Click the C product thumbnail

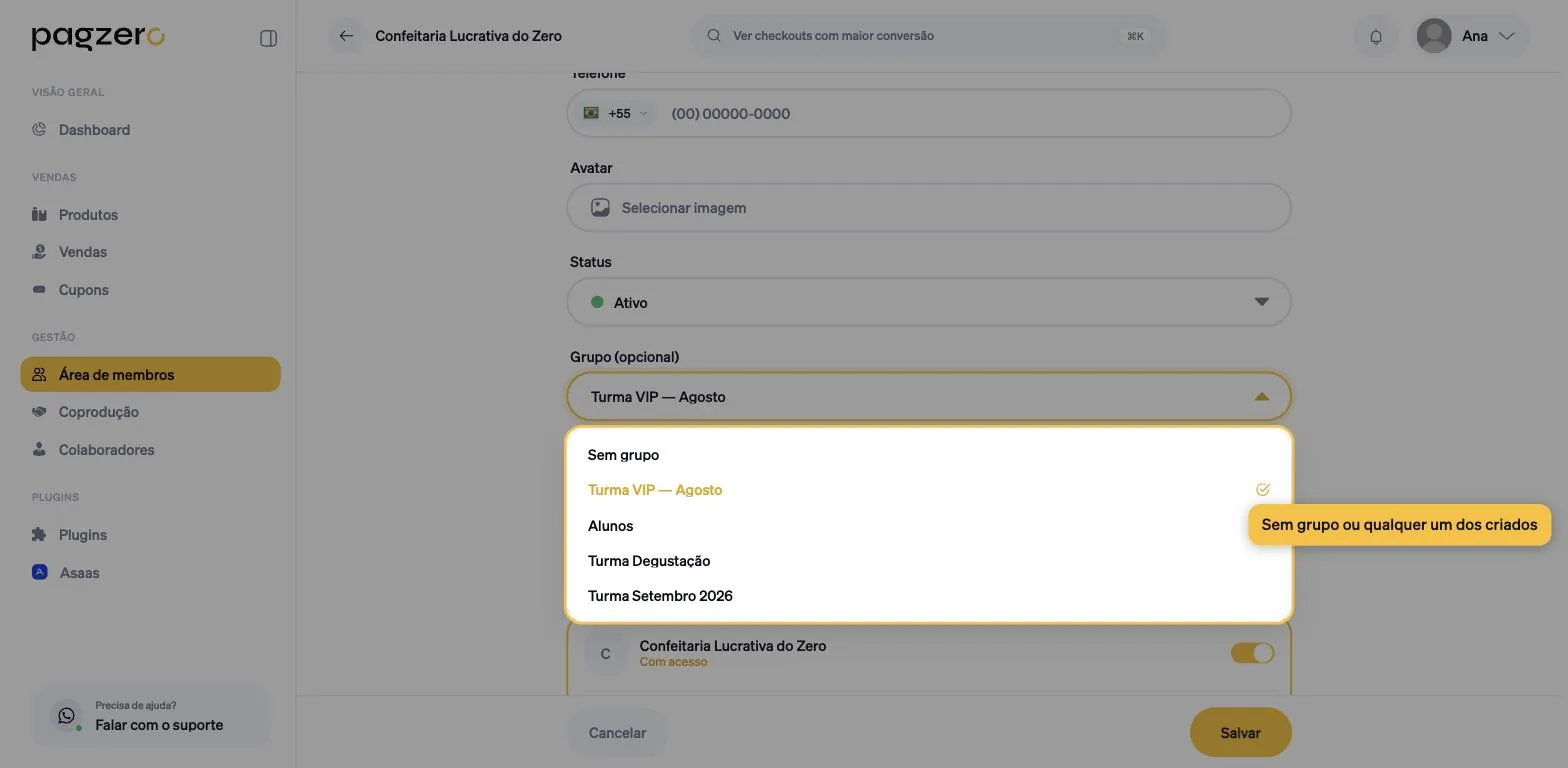pyautogui.click(x=605, y=653)
